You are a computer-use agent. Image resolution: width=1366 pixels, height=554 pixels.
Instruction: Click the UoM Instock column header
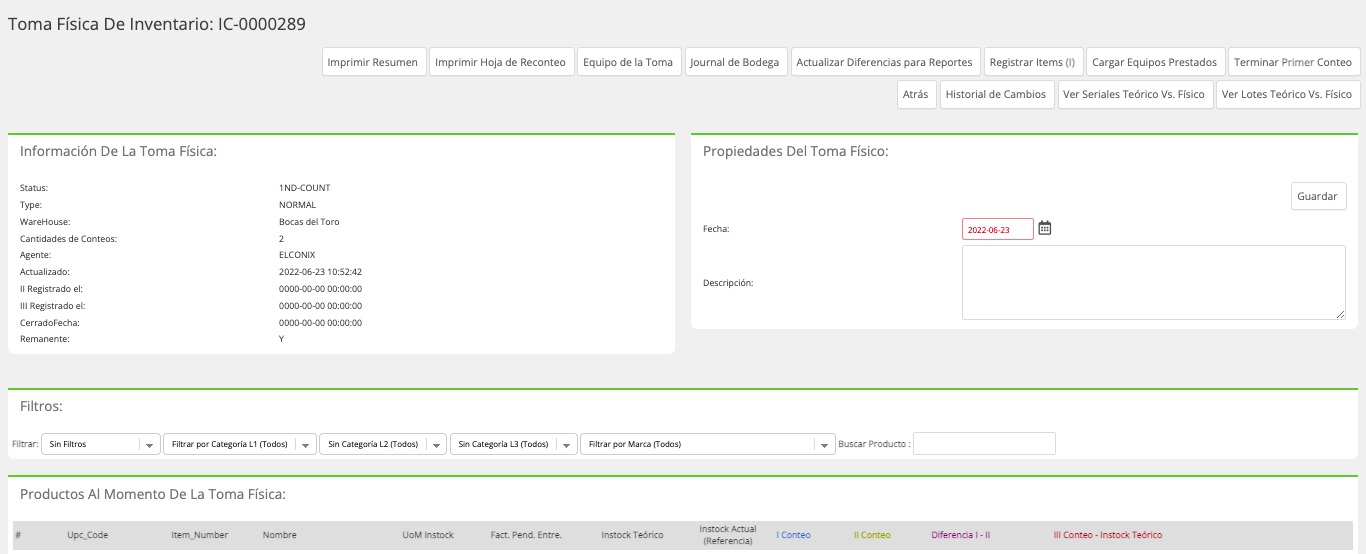pyautogui.click(x=428, y=535)
